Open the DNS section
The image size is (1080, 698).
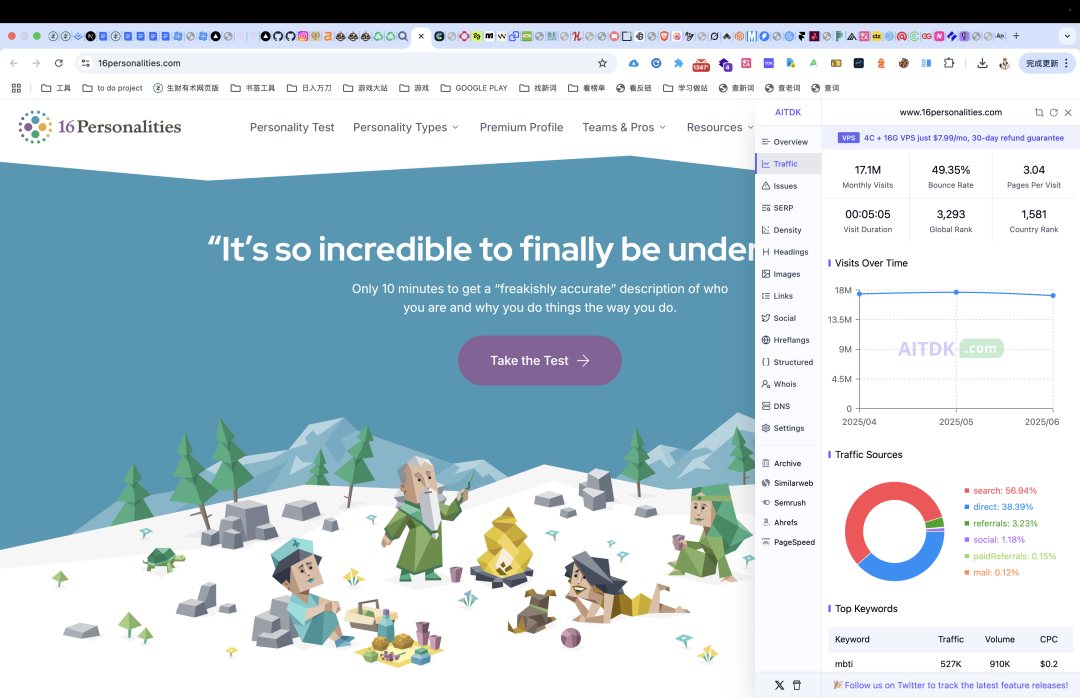pos(776,407)
